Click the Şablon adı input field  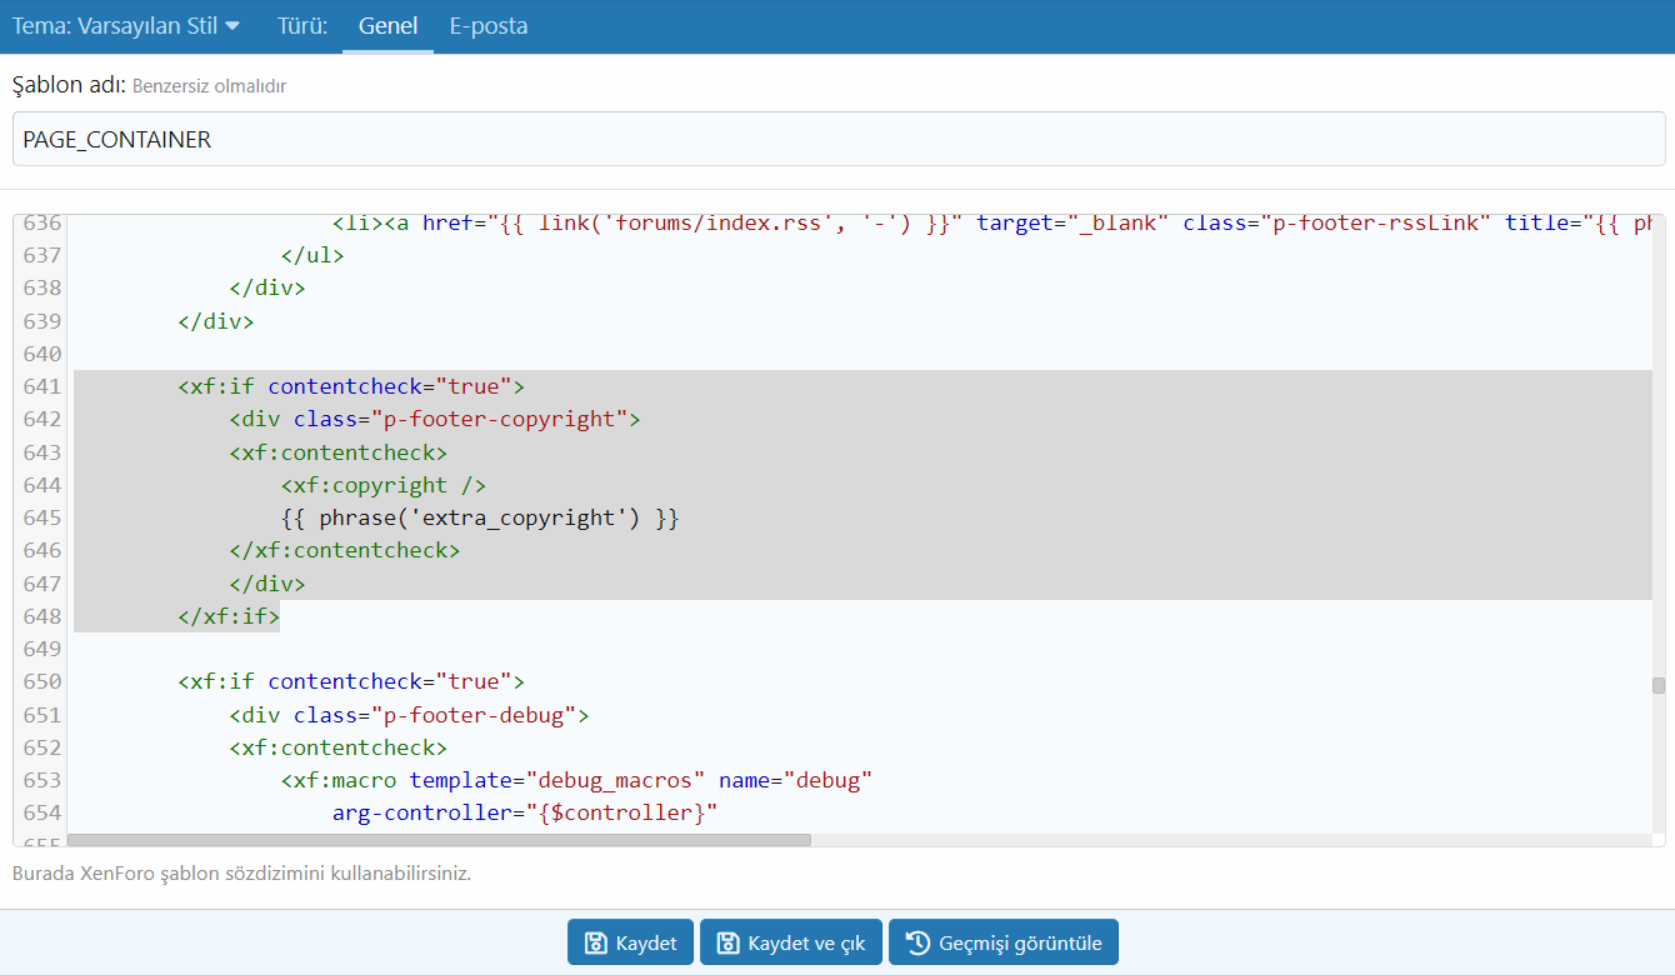[838, 139]
